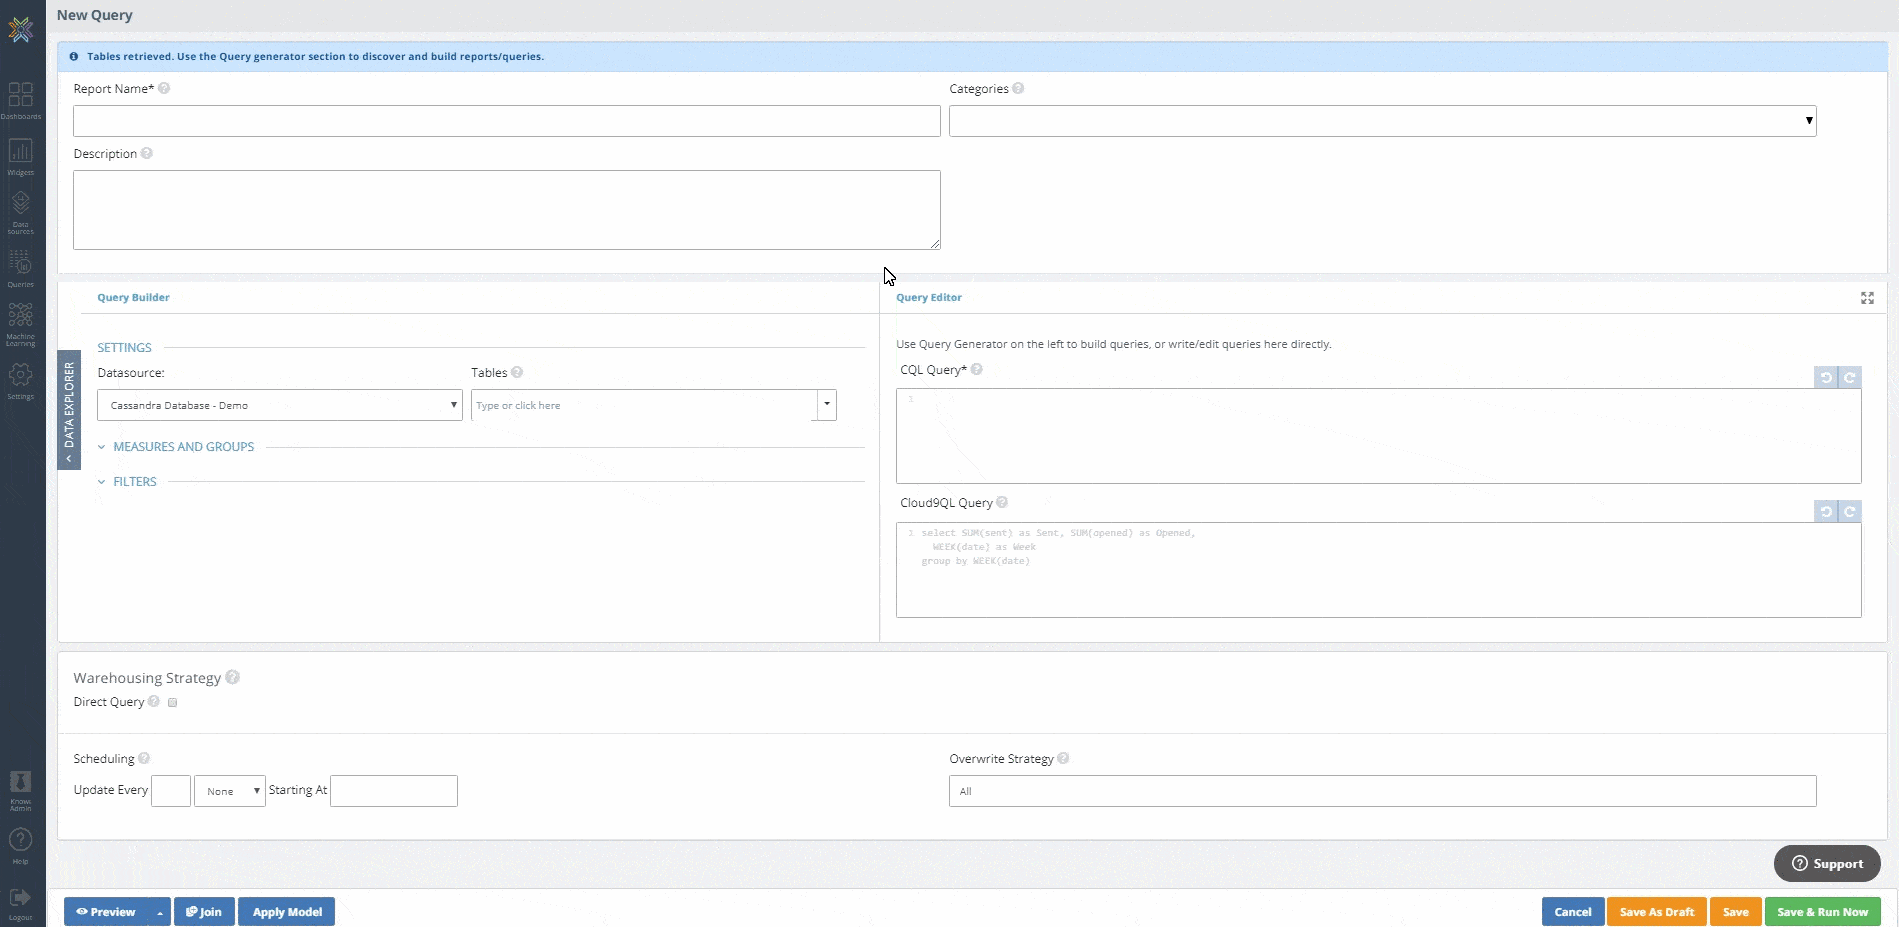Screen dimensions: 1899x927
Task: Click inside the Description text area
Action: 507,210
